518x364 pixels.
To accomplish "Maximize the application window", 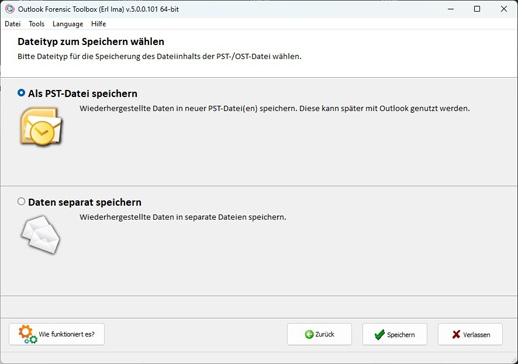I will coord(477,9).
